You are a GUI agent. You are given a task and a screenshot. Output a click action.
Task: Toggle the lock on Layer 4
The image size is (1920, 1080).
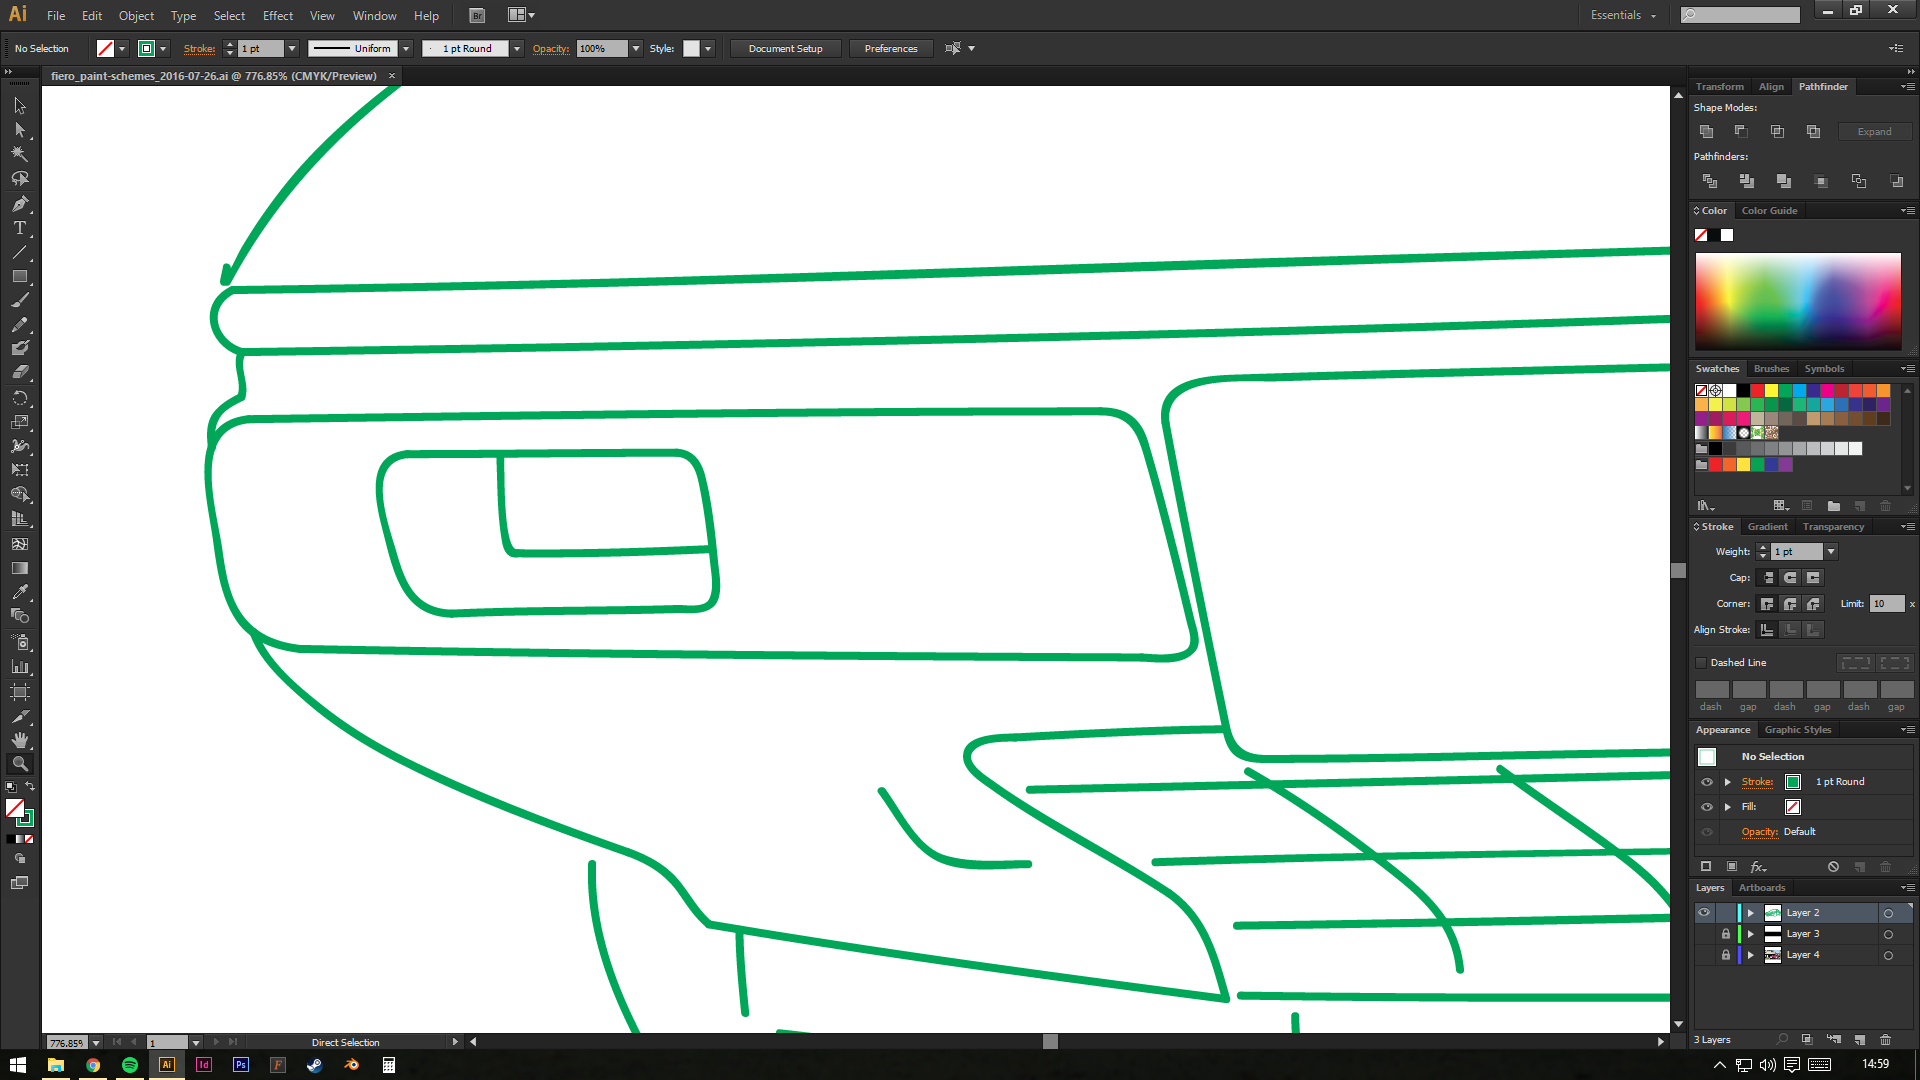click(x=1725, y=955)
